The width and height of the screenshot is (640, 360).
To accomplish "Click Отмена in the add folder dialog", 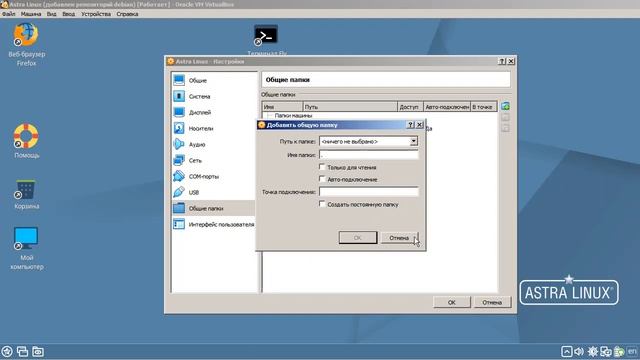I will [x=400, y=238].
